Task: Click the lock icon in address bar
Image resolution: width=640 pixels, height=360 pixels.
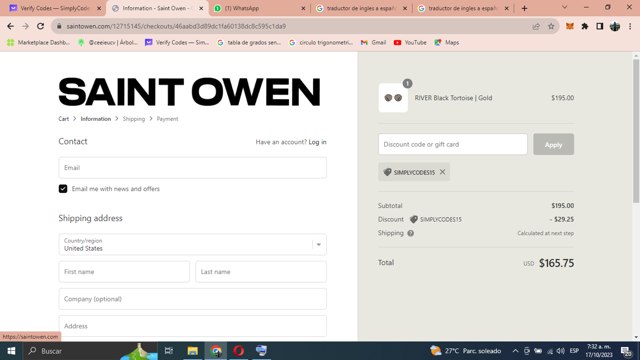Action: coord(59,26)
